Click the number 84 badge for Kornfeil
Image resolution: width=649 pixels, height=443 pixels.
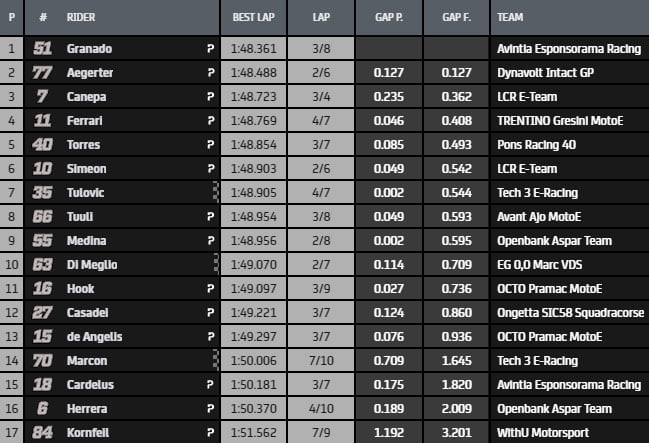coord(43,432)
